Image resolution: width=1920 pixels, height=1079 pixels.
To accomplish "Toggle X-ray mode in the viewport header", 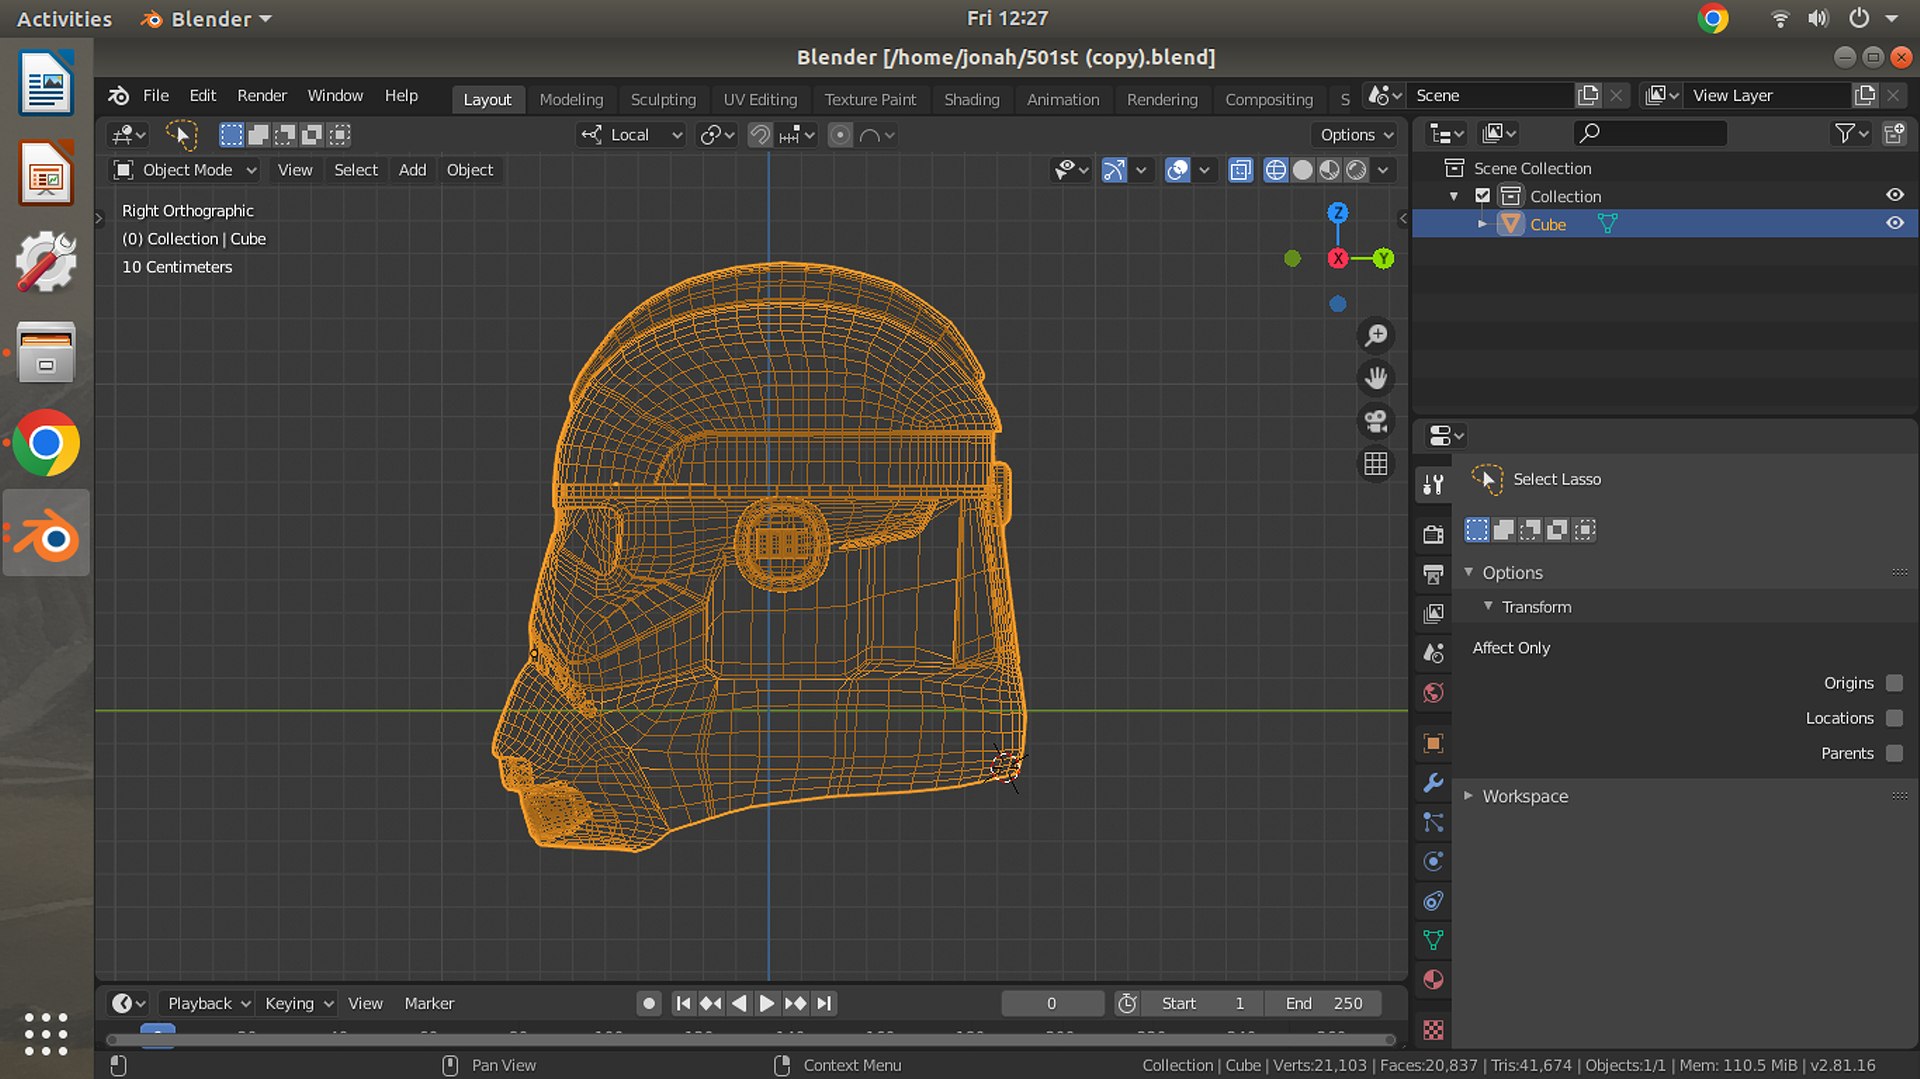I will point(1240,170).
